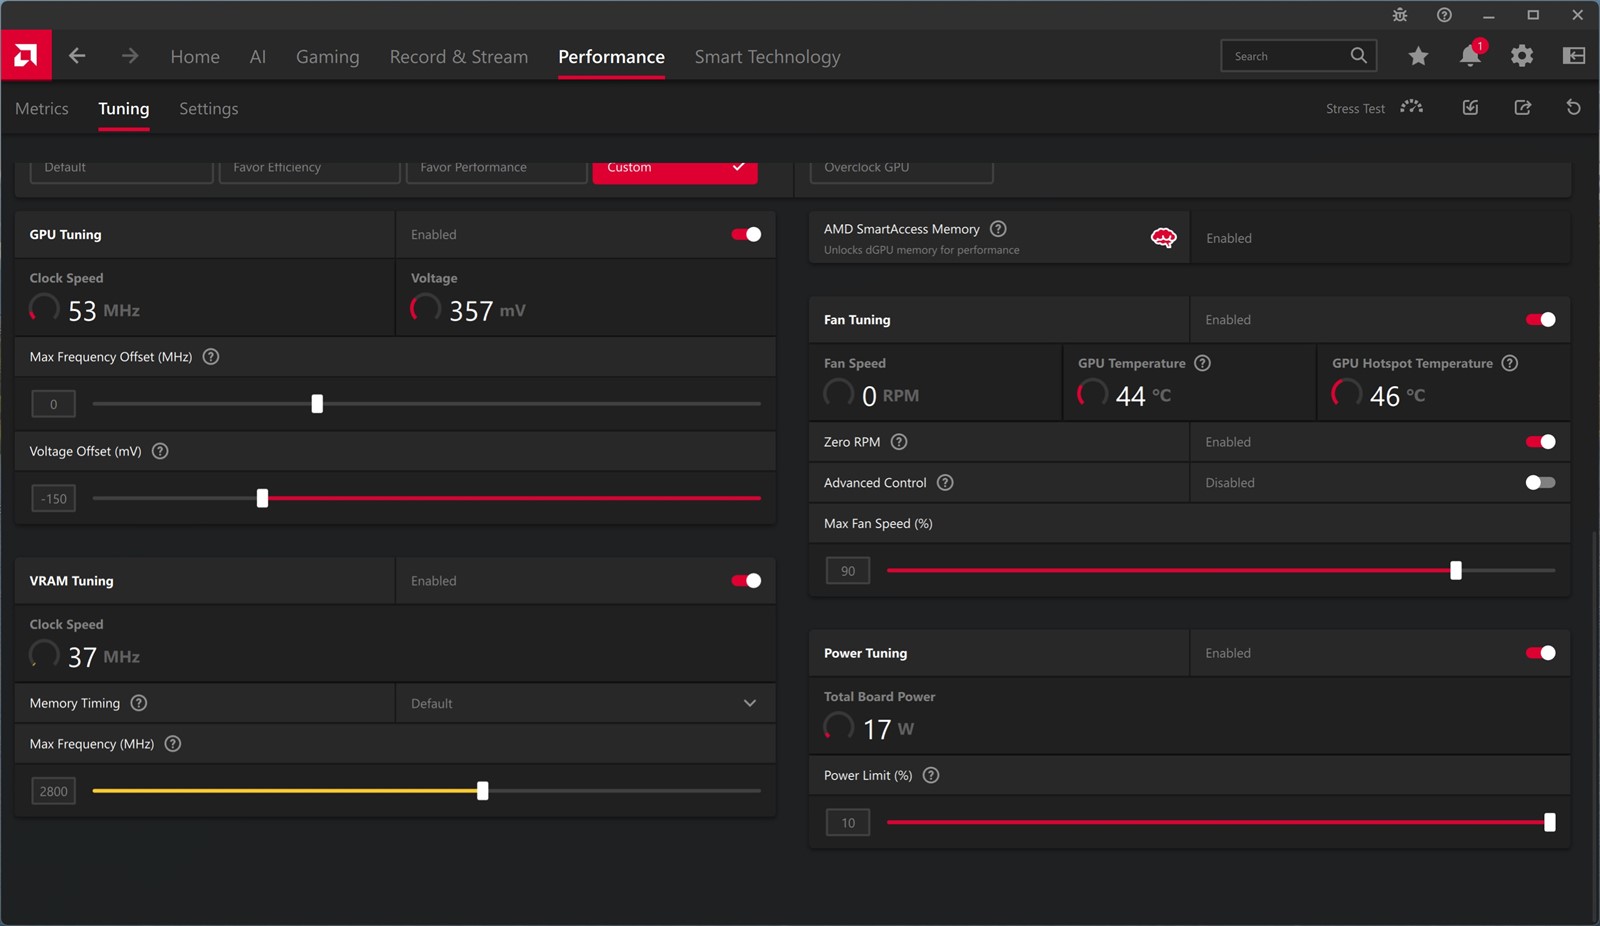Image resolution: width=1600 pixels, height=926 pixels.
Task: Open help for GPU Hotspot Temperature
Action: 1510,363
